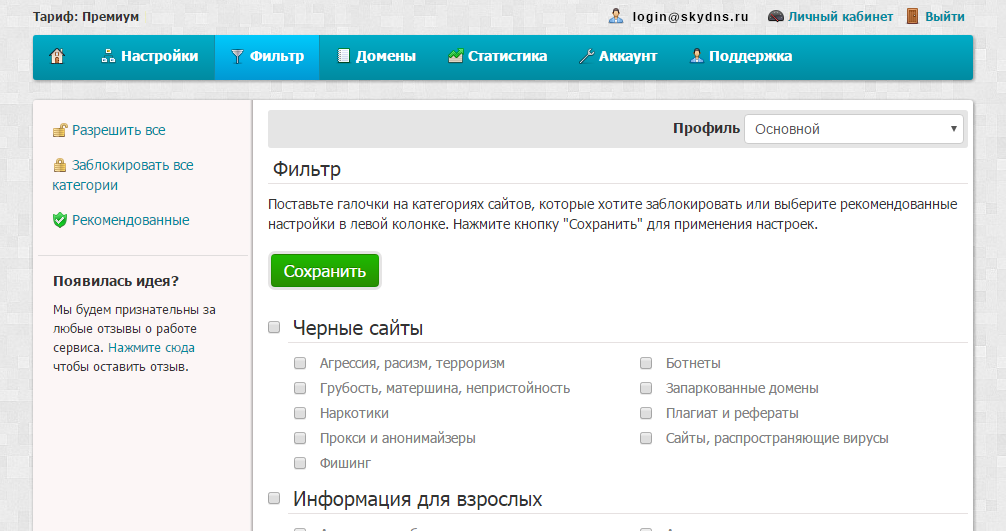Open the Профиль dropdown showing Основной
The image size is (1006, 531).
(853, 129)
